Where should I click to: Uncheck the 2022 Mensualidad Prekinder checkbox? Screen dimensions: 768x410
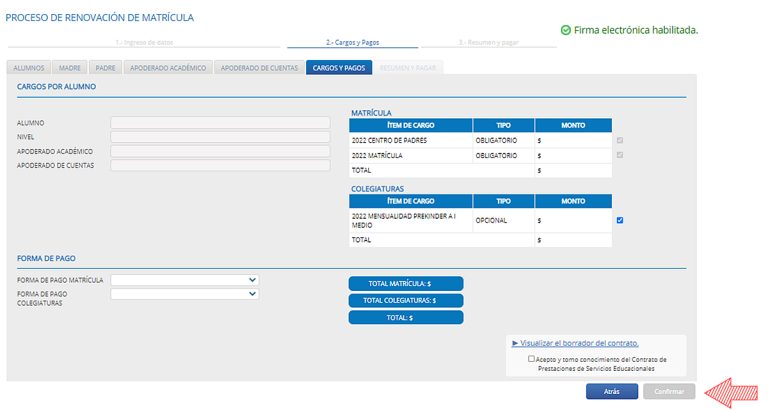click(620, 220)
